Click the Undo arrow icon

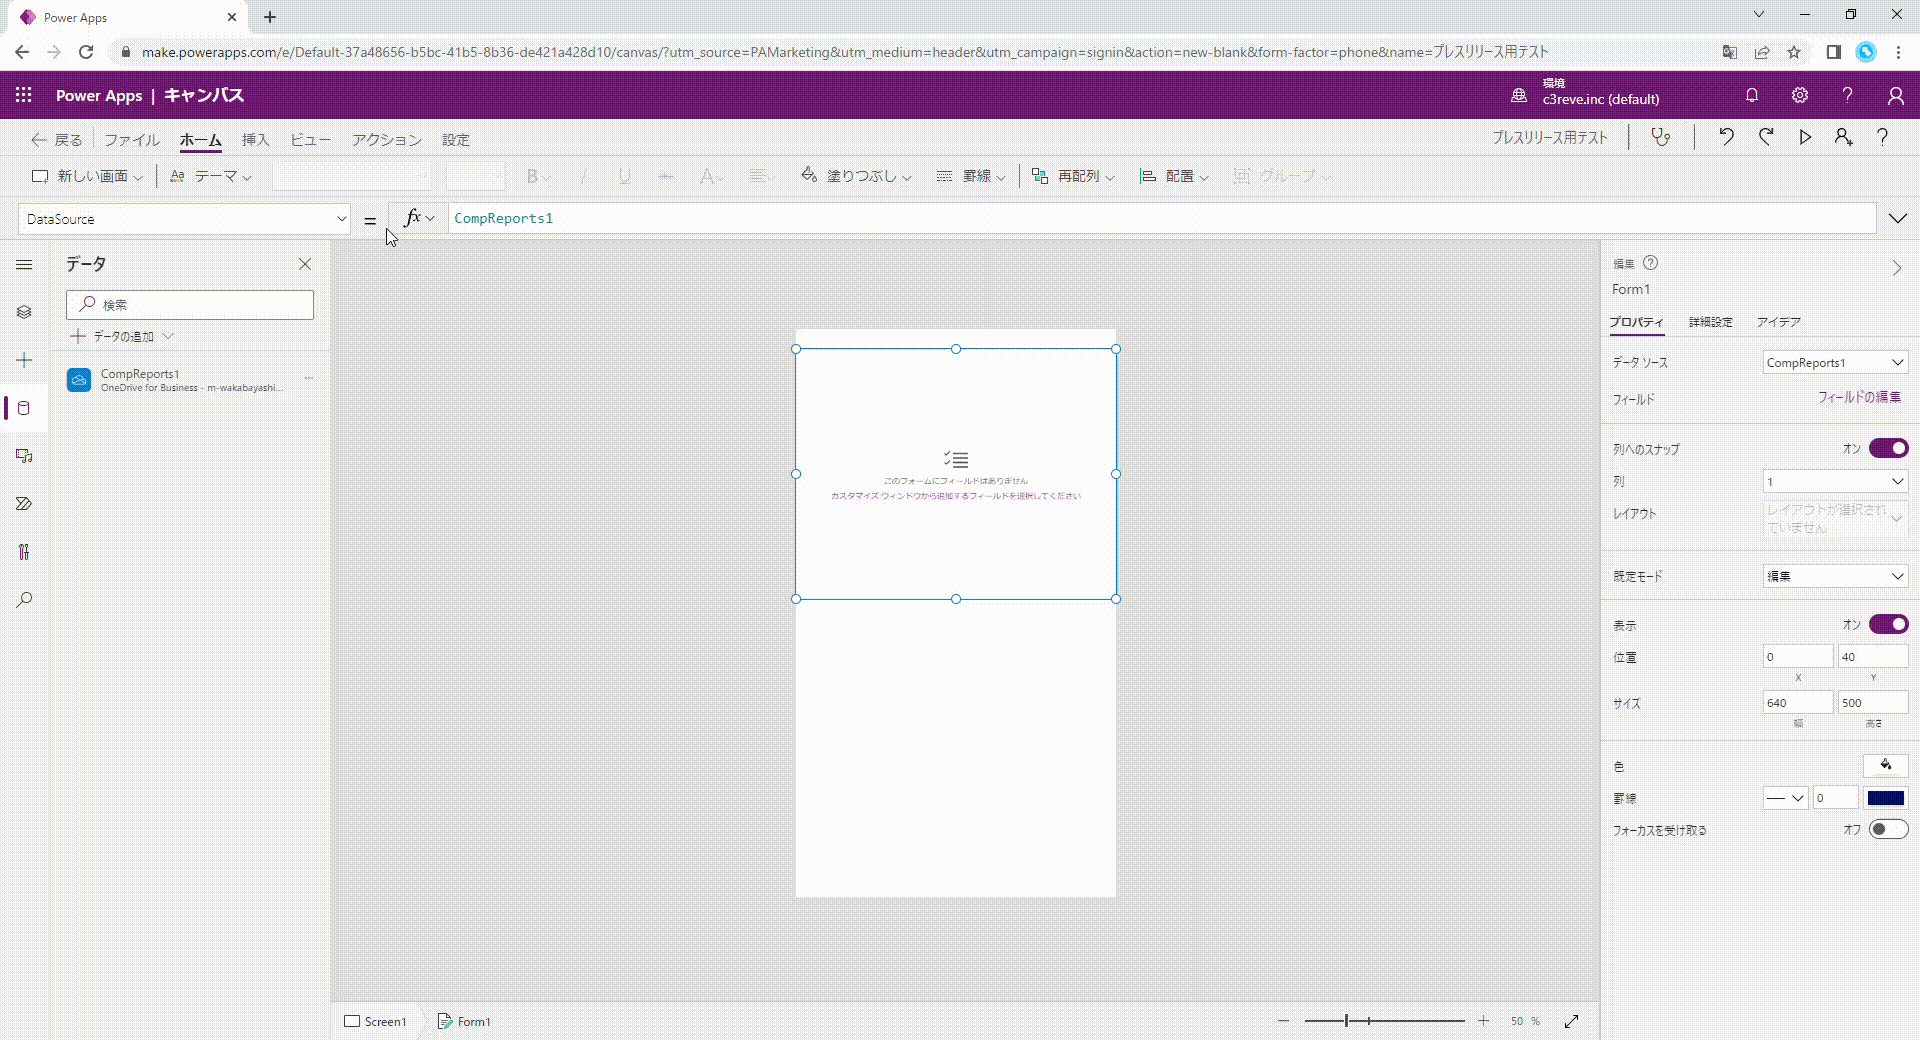coord(1726,137)
